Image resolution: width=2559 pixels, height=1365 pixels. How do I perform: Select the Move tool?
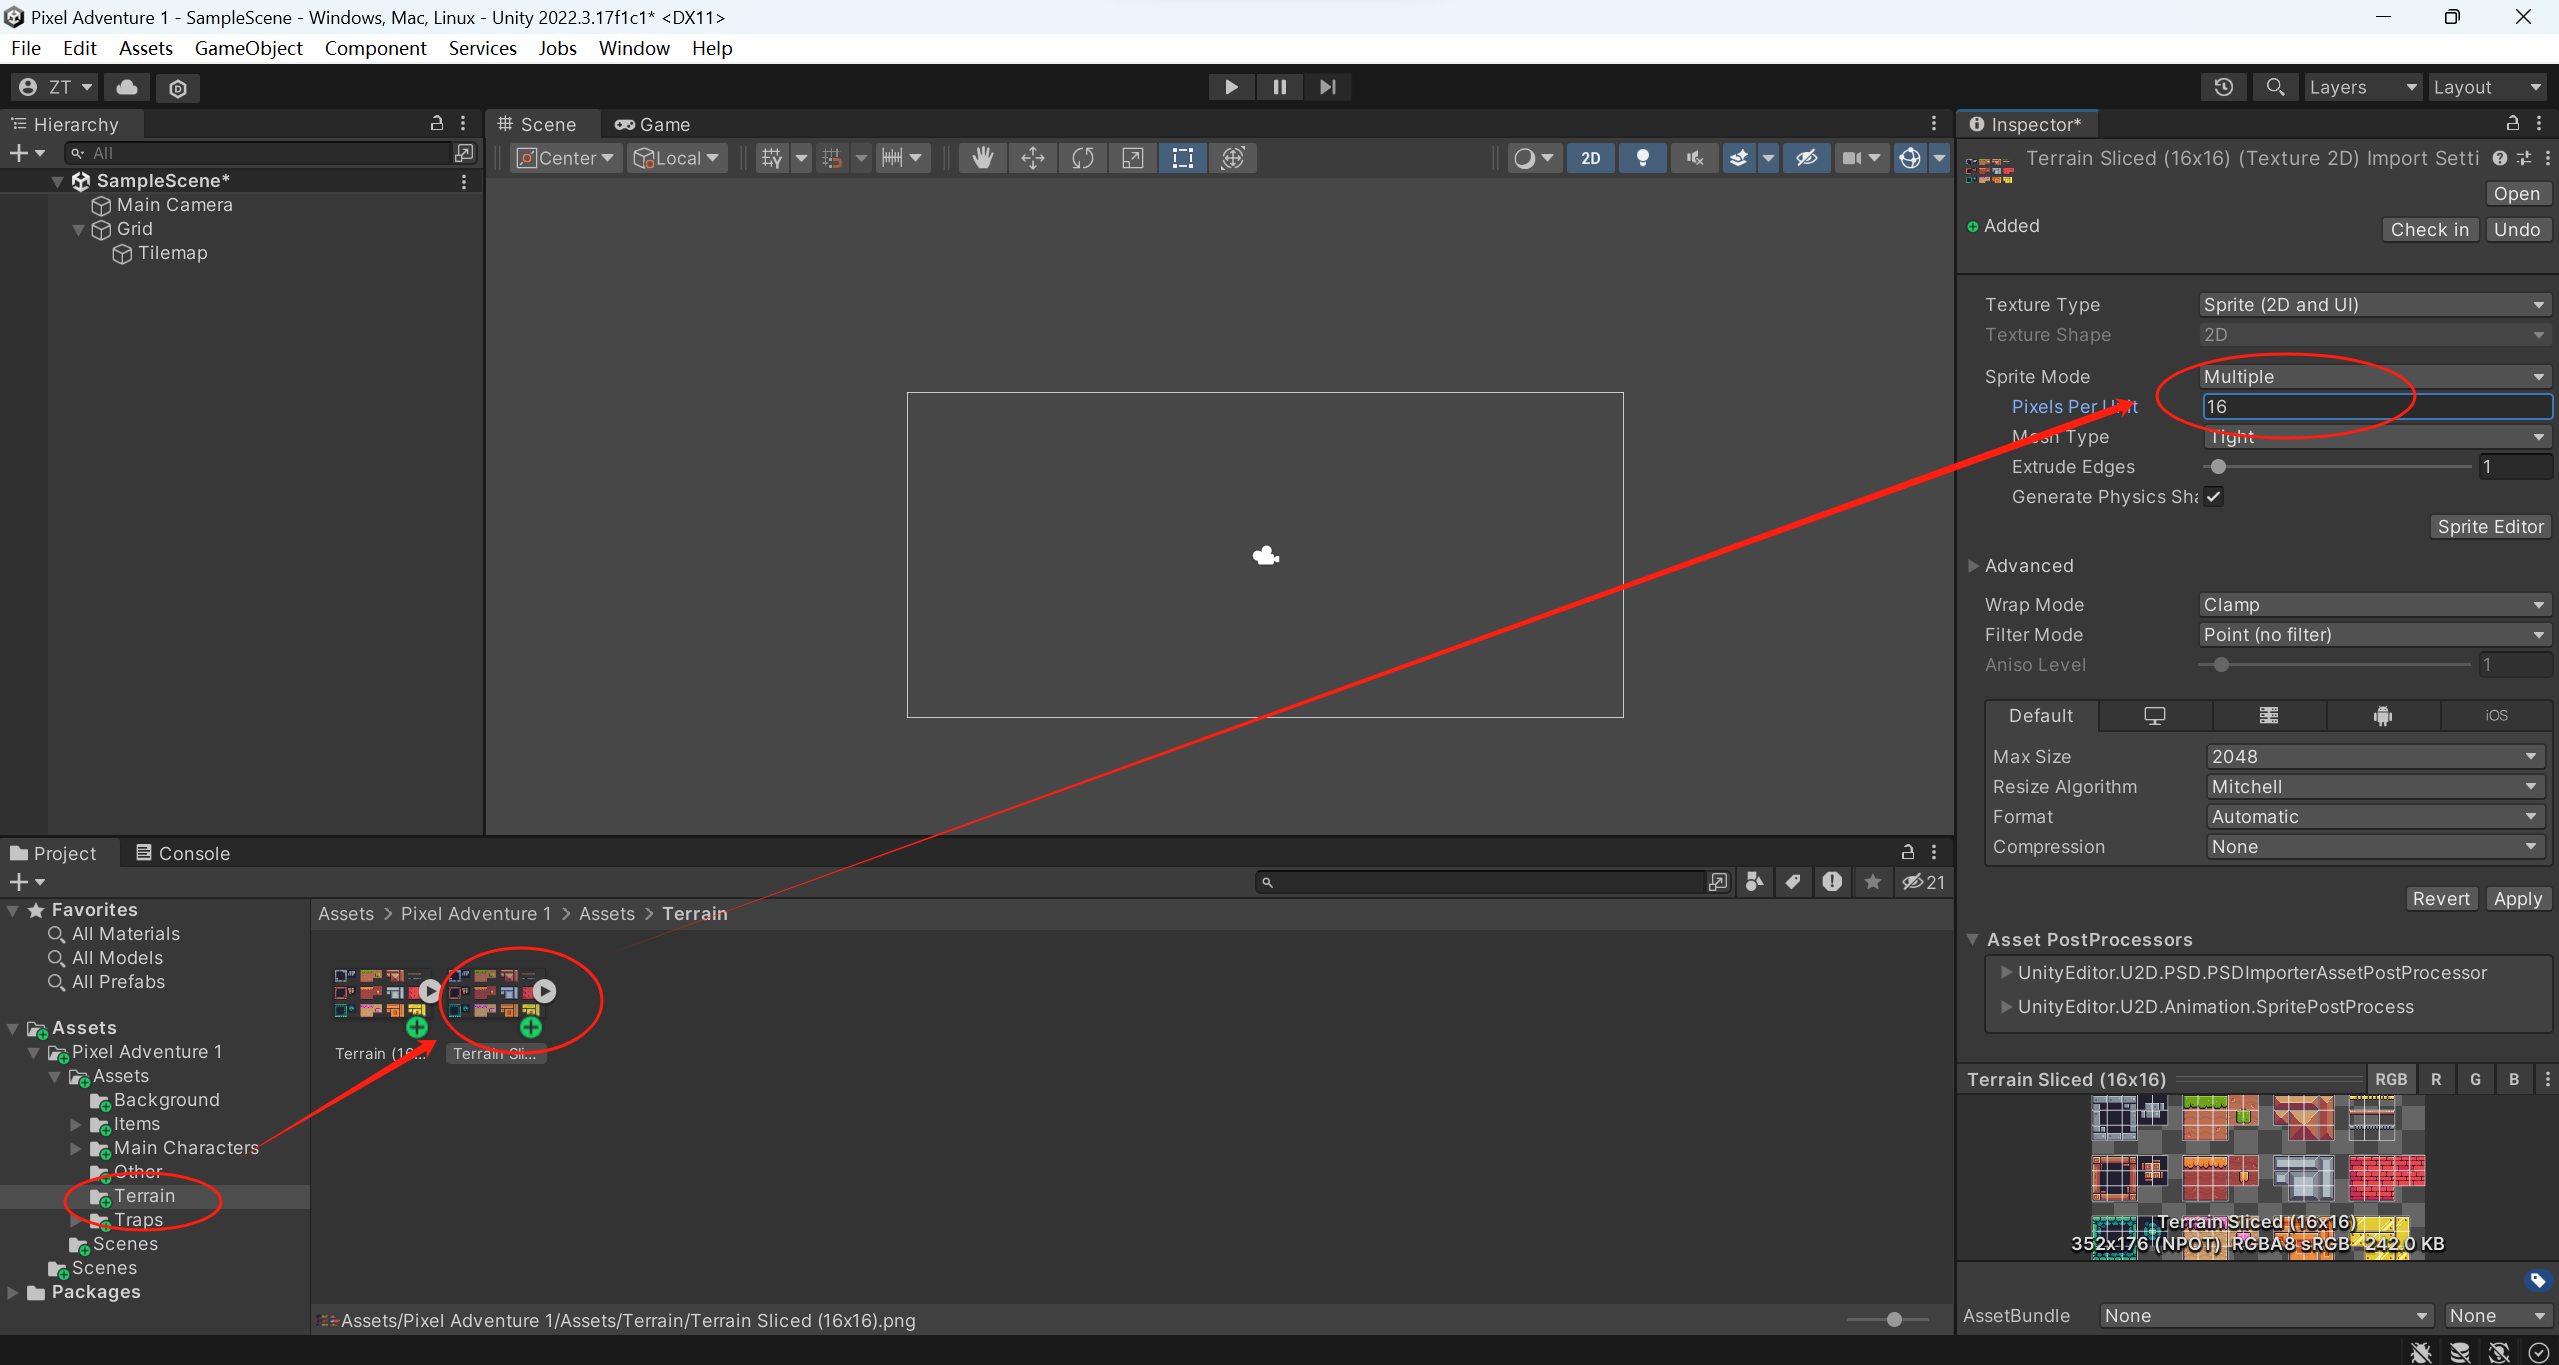click(1032, 158)
